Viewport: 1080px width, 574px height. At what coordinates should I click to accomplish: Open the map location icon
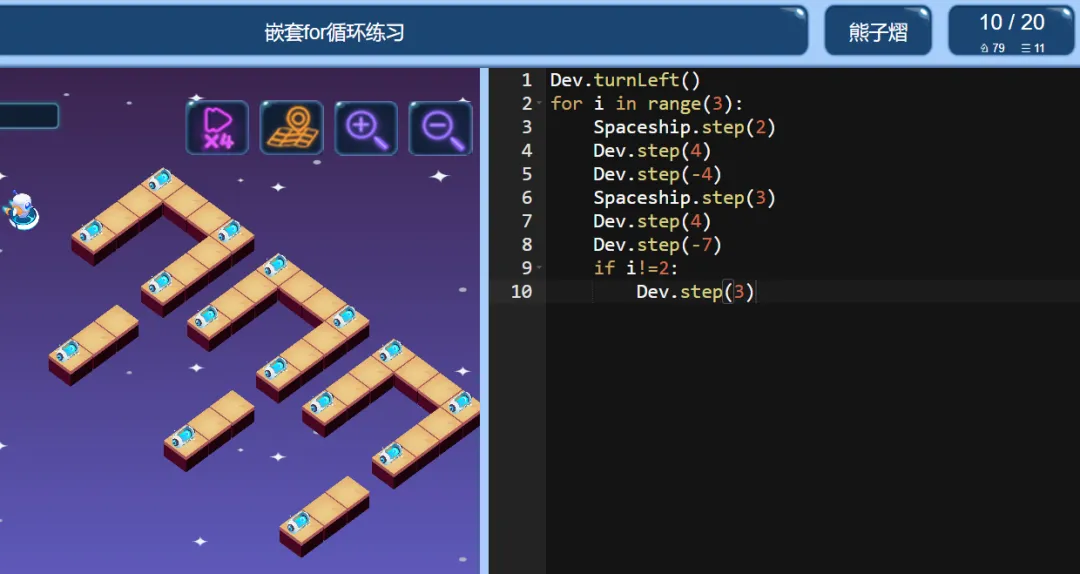[x=291, y=127]
